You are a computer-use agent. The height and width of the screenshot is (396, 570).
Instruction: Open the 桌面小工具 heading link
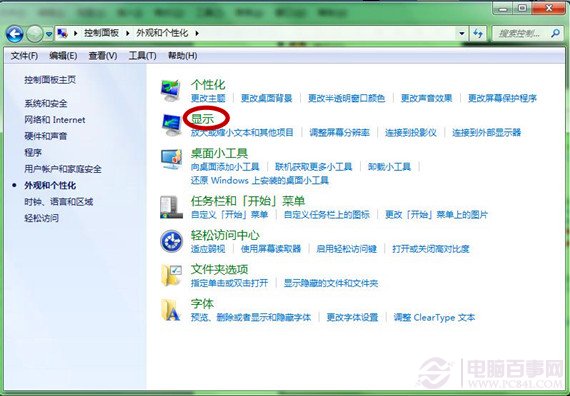(219, 153)
